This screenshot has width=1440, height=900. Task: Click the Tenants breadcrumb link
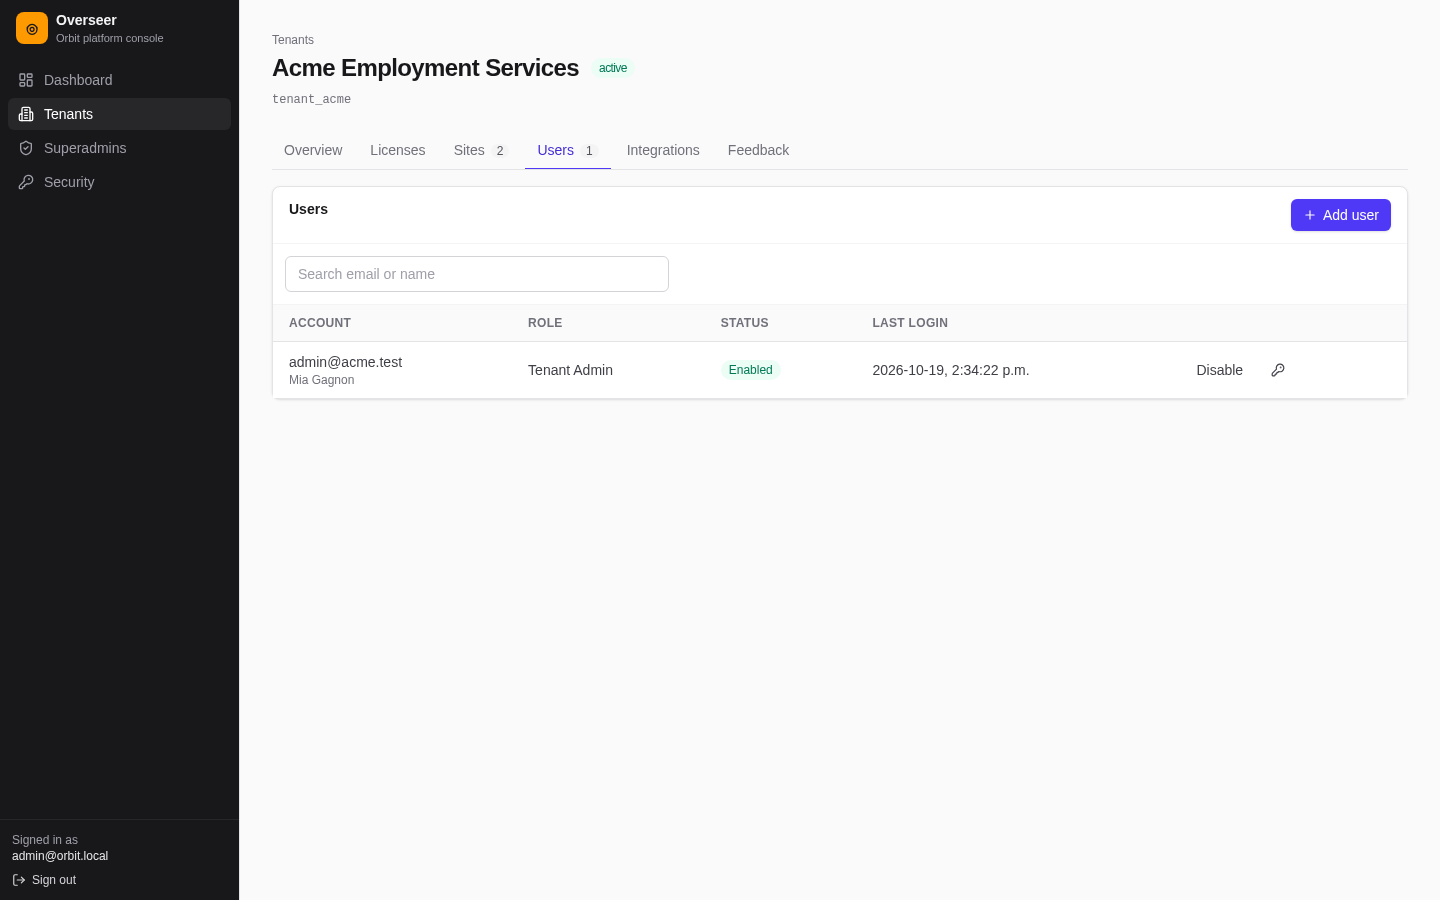pos(293,40)
